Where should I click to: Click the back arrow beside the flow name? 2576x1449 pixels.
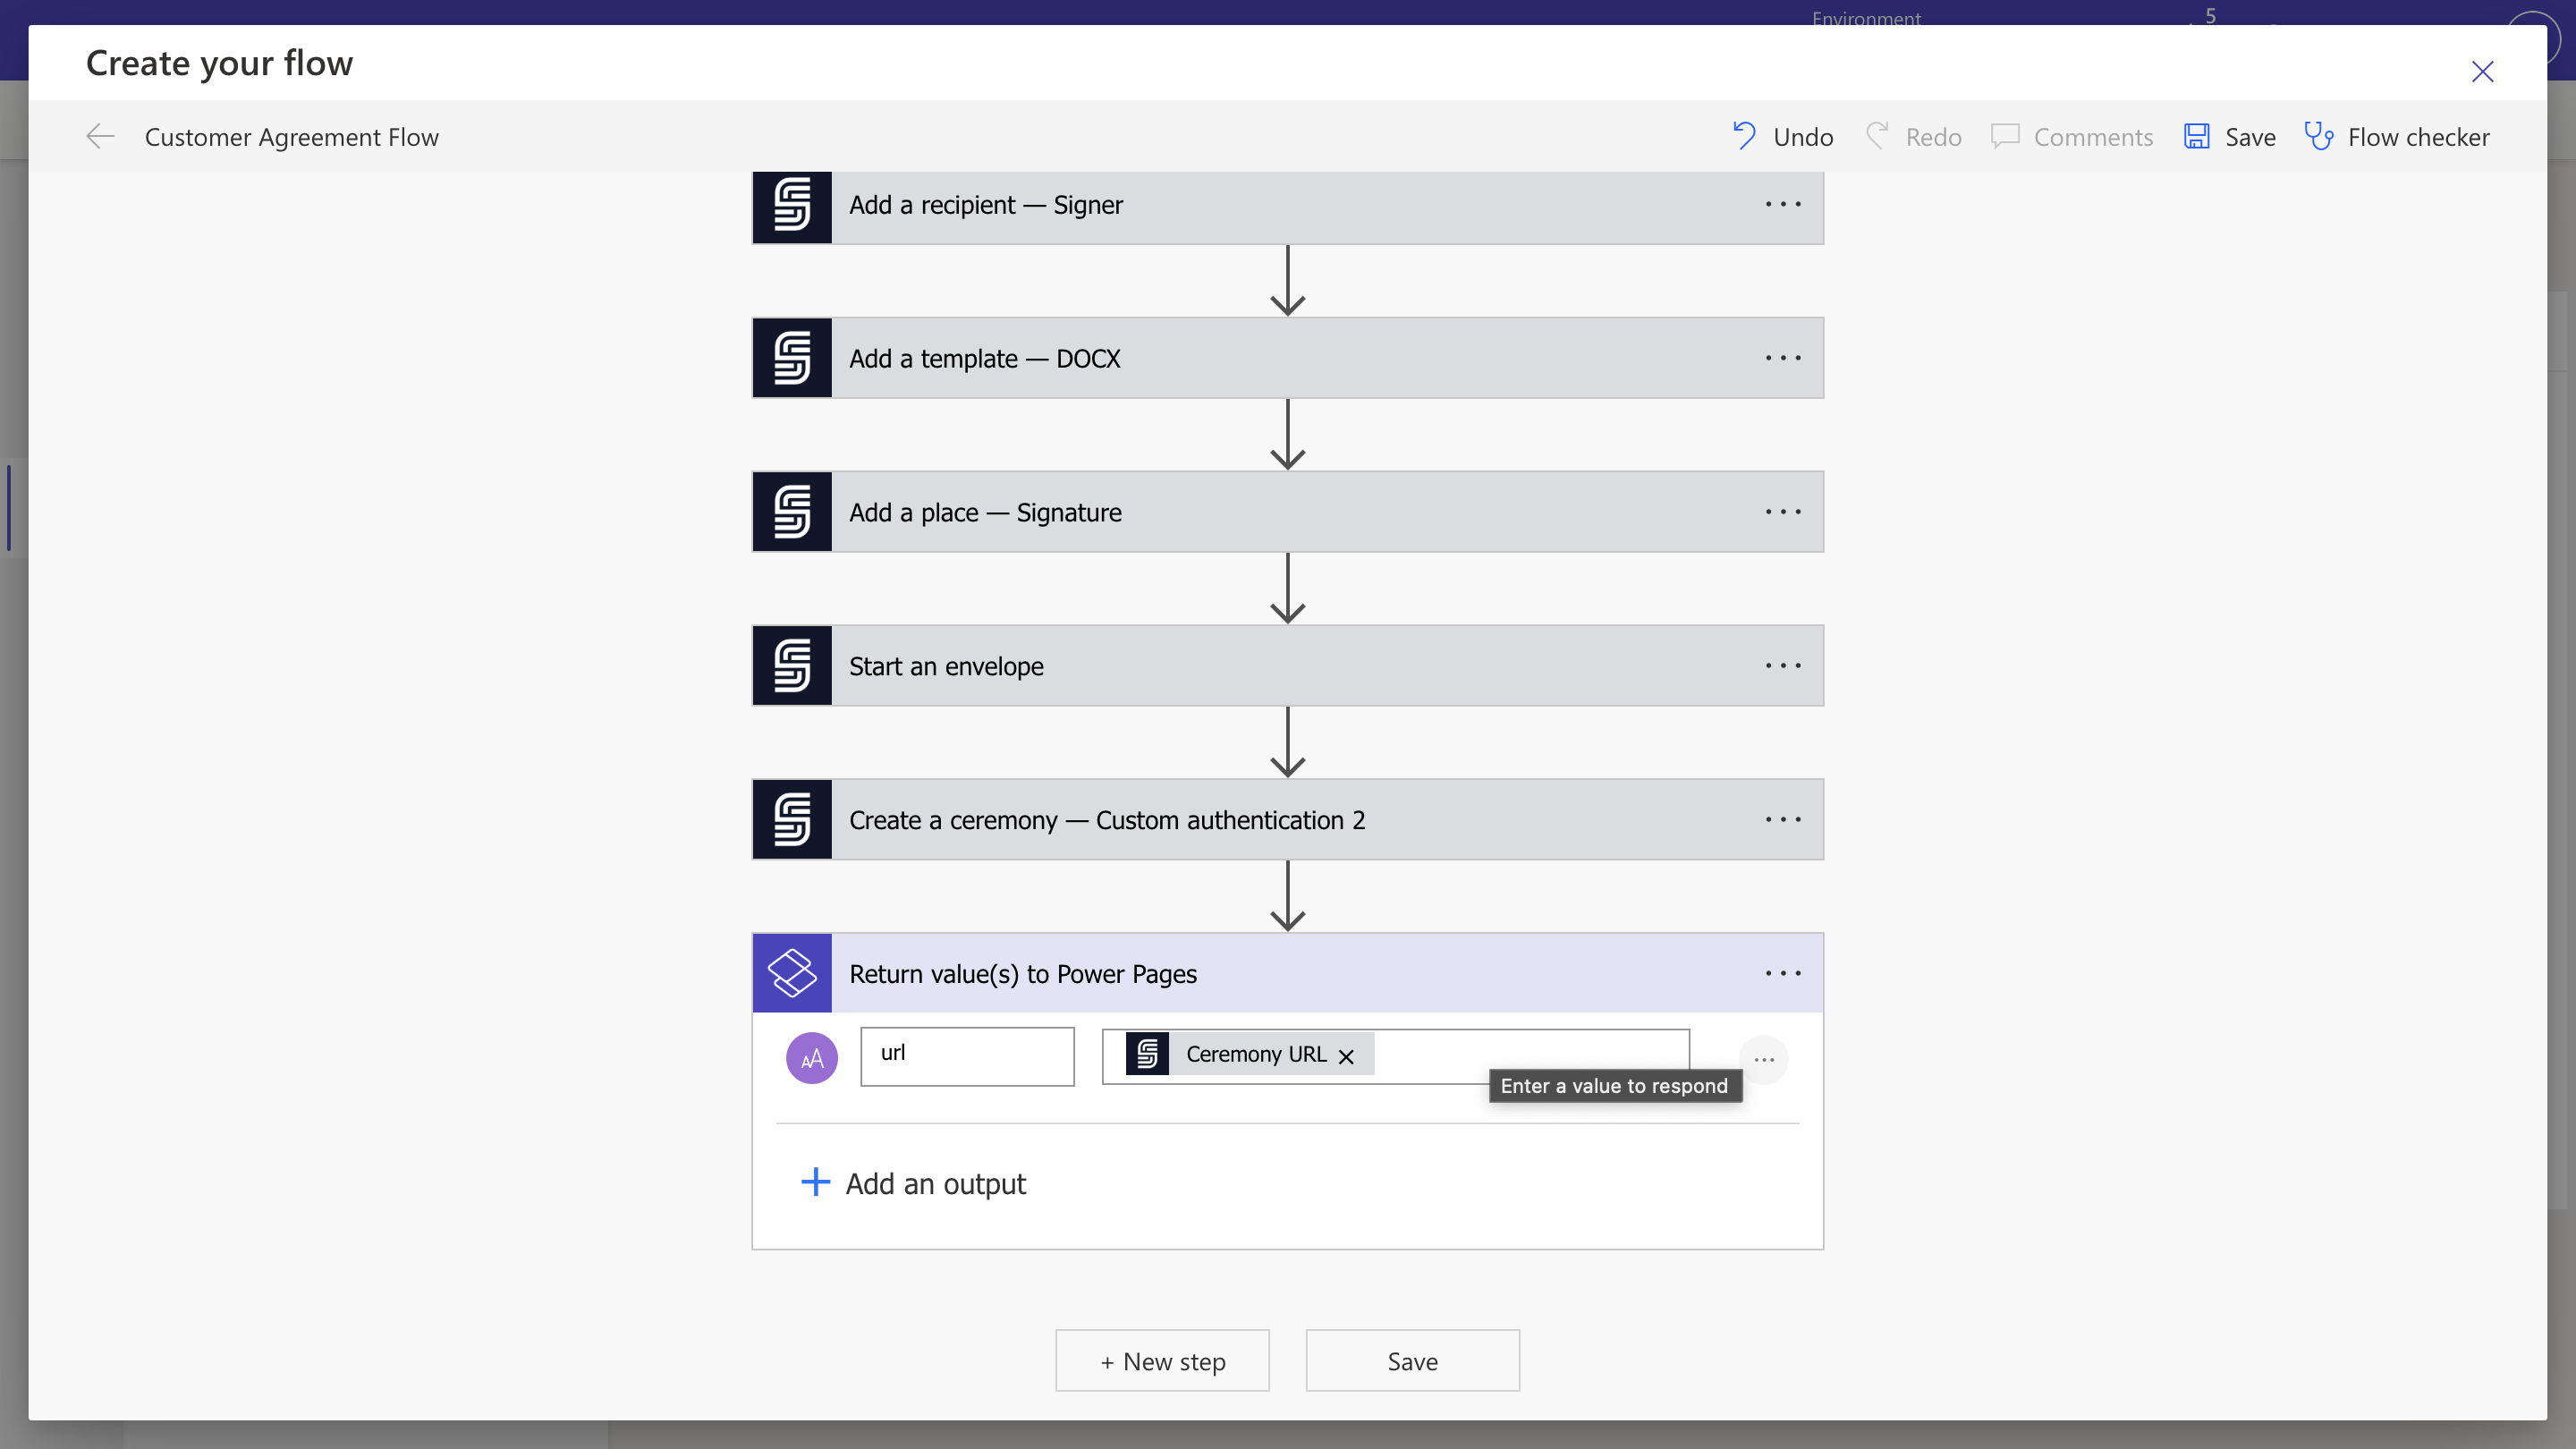100,137
